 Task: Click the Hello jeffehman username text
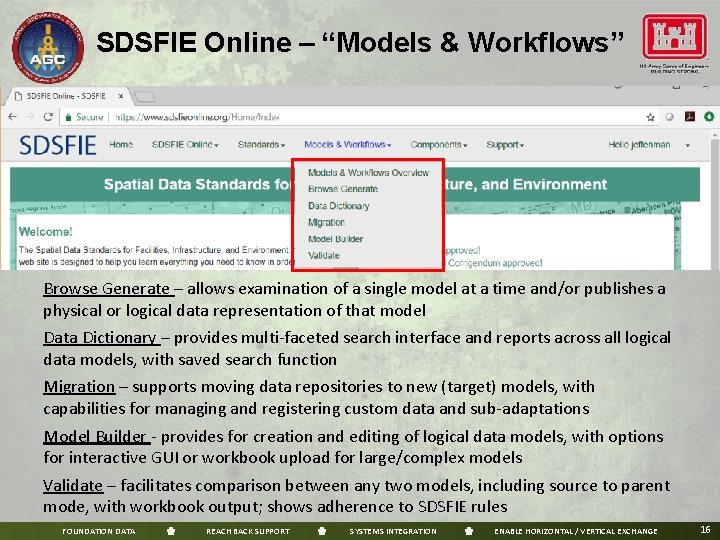click(639, 145)
